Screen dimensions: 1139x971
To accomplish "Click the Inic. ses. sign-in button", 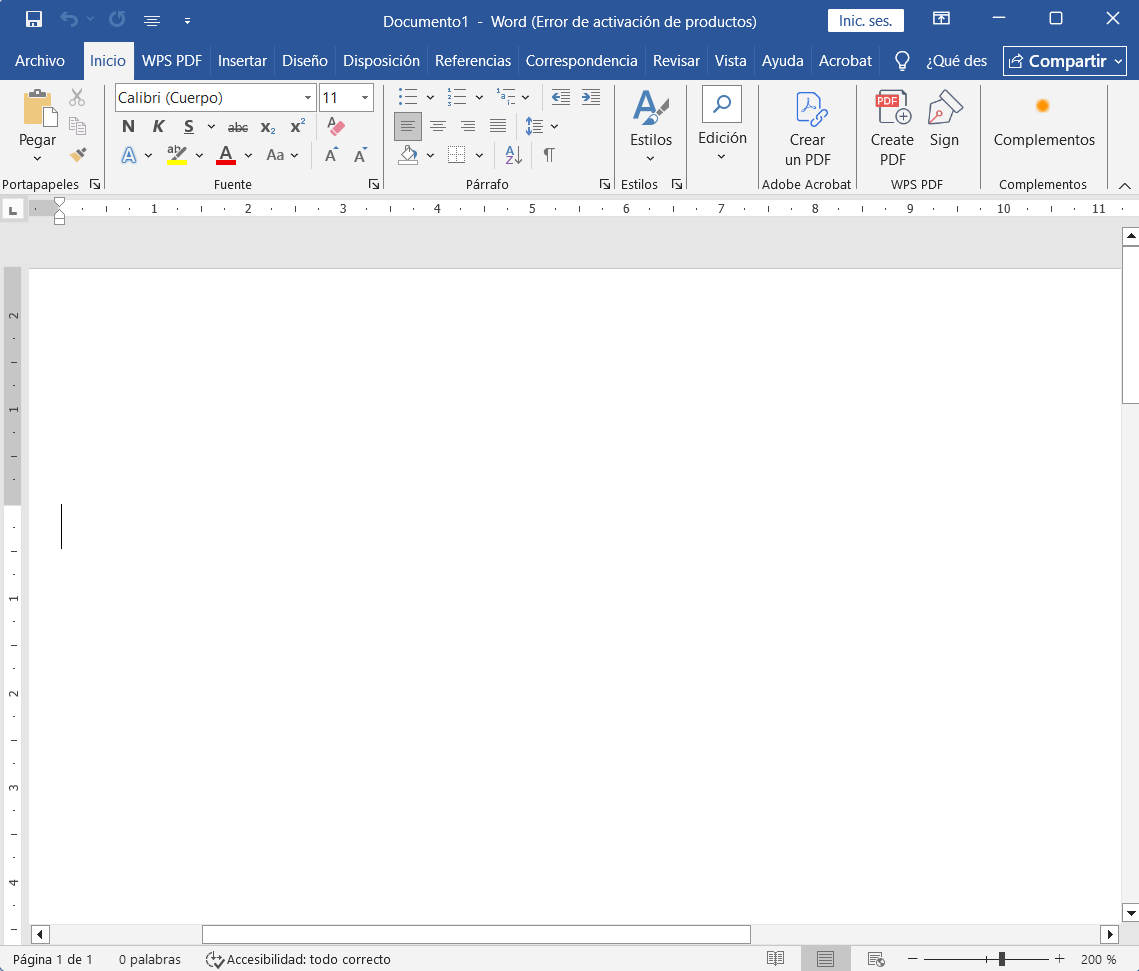I will coord(865,20).
